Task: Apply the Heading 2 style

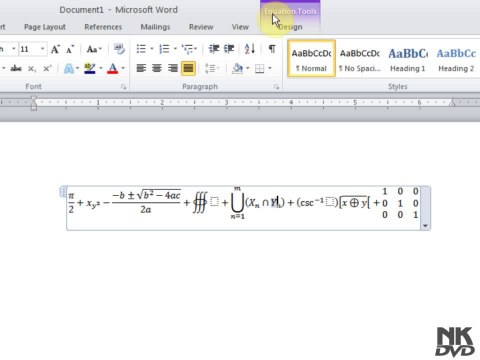Action: [456, 59]
